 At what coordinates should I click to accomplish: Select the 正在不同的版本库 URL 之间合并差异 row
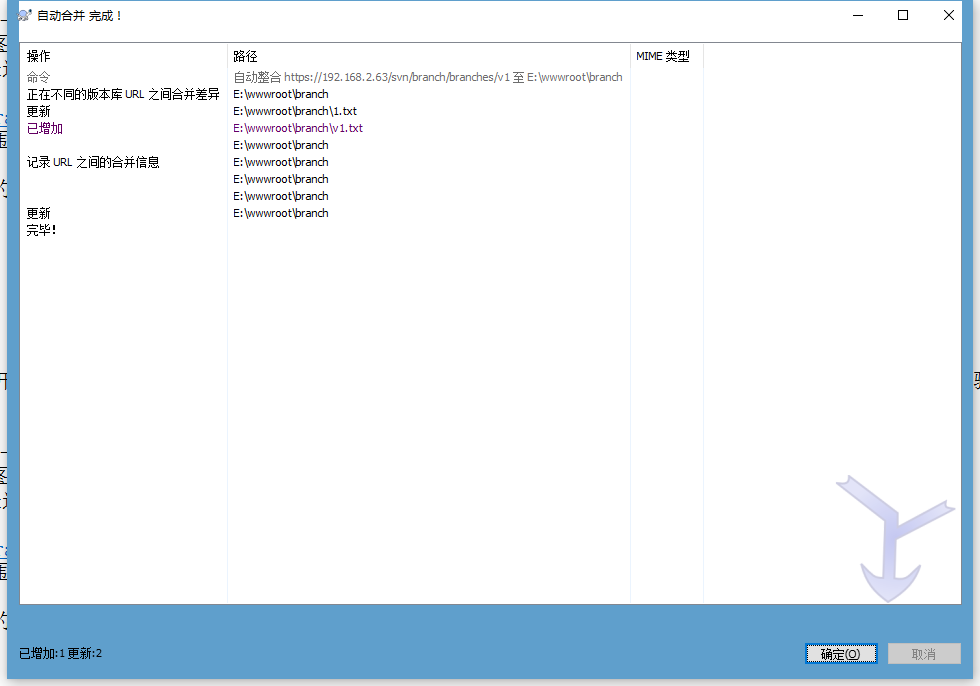(123, 94)
